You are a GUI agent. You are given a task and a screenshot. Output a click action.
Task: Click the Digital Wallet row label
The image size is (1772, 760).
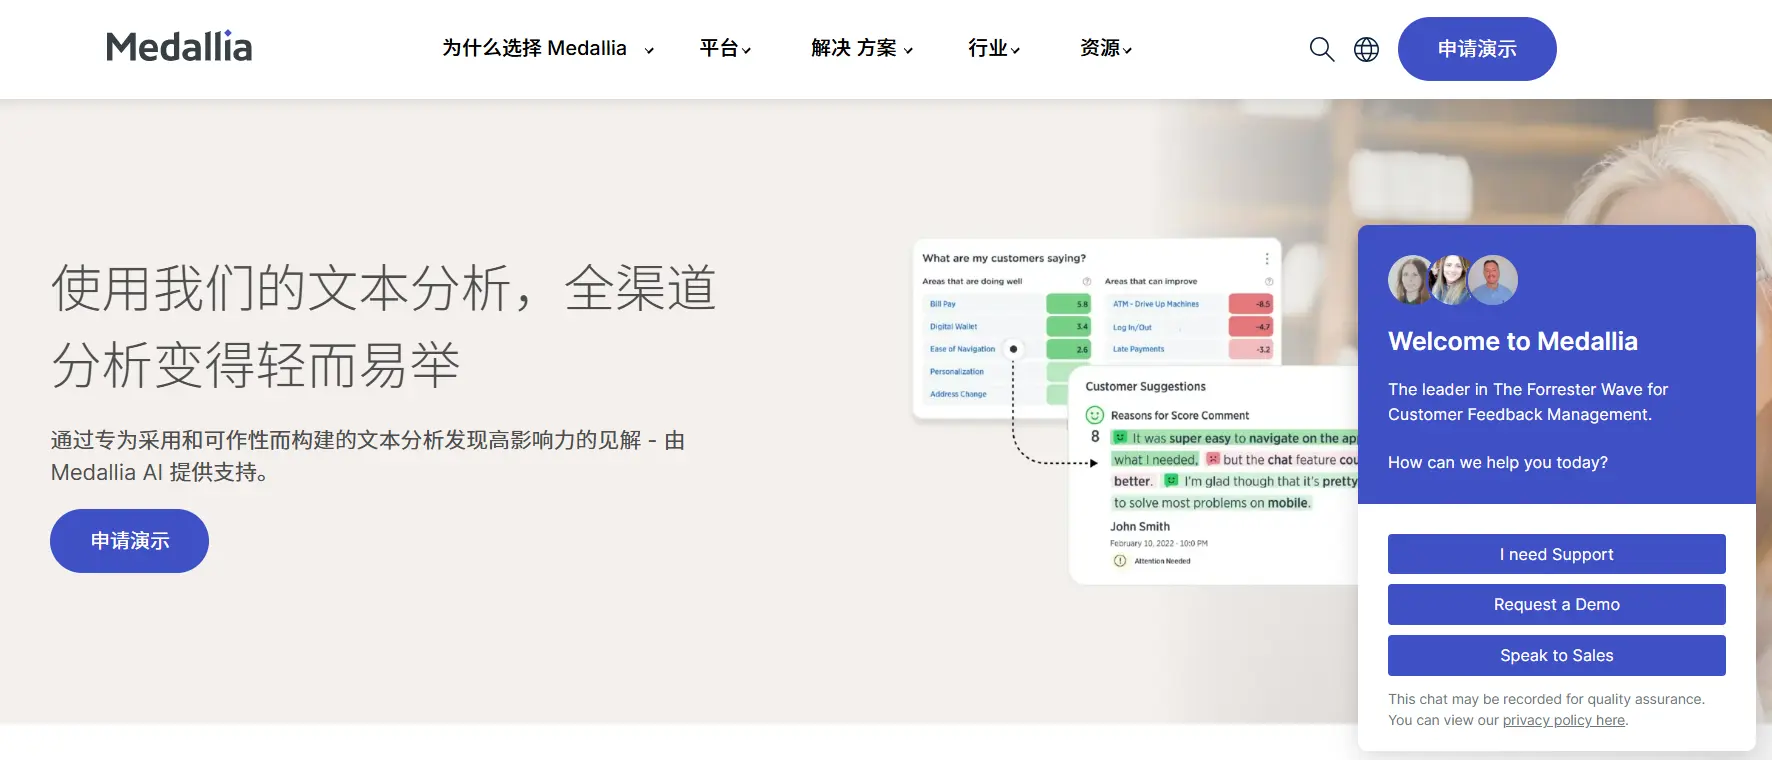pos(954,326)
